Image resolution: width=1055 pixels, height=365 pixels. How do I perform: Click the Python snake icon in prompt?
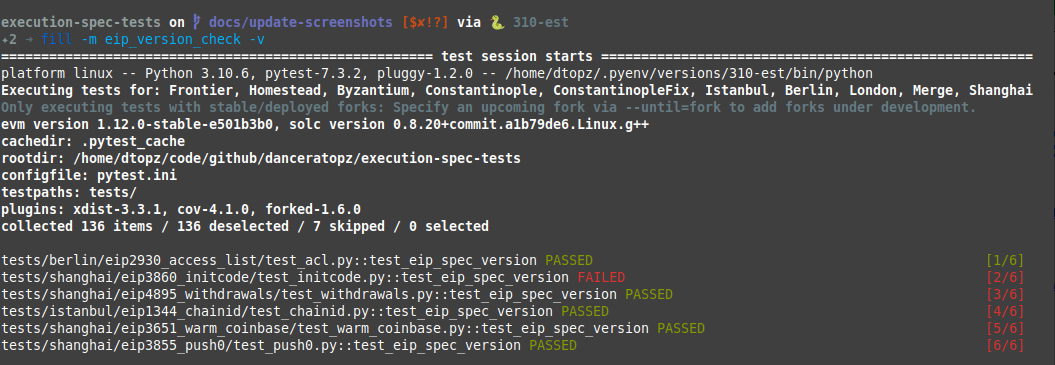[x=497, y=22]
